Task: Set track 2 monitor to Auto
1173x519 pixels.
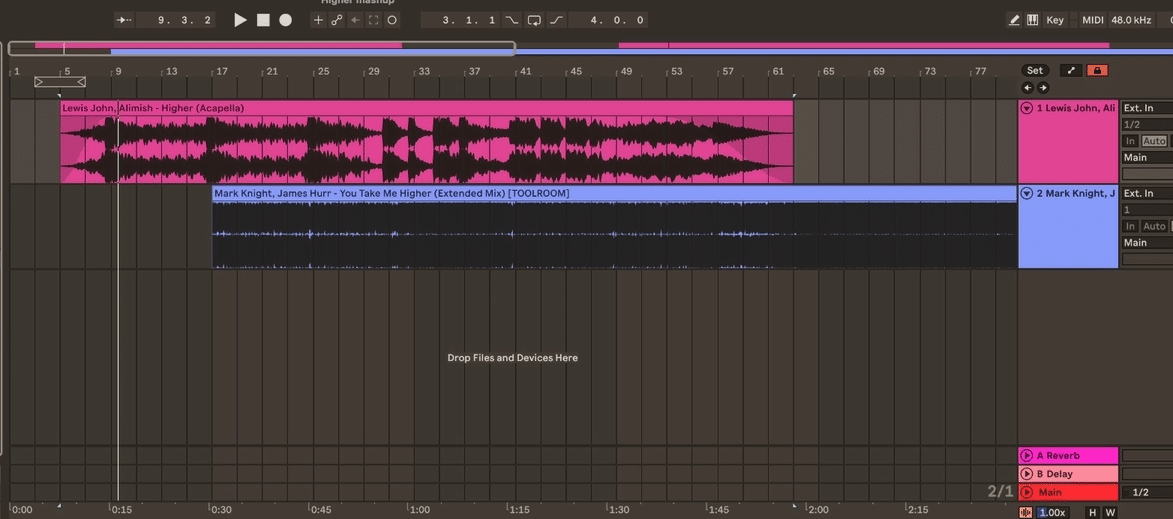Action: (x=1154, y=227)
